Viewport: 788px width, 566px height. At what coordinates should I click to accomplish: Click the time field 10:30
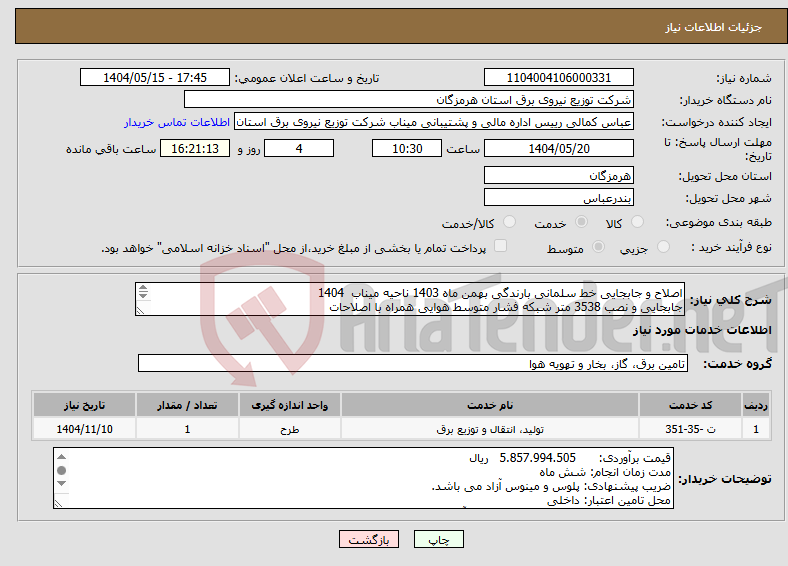coord(407,148)
